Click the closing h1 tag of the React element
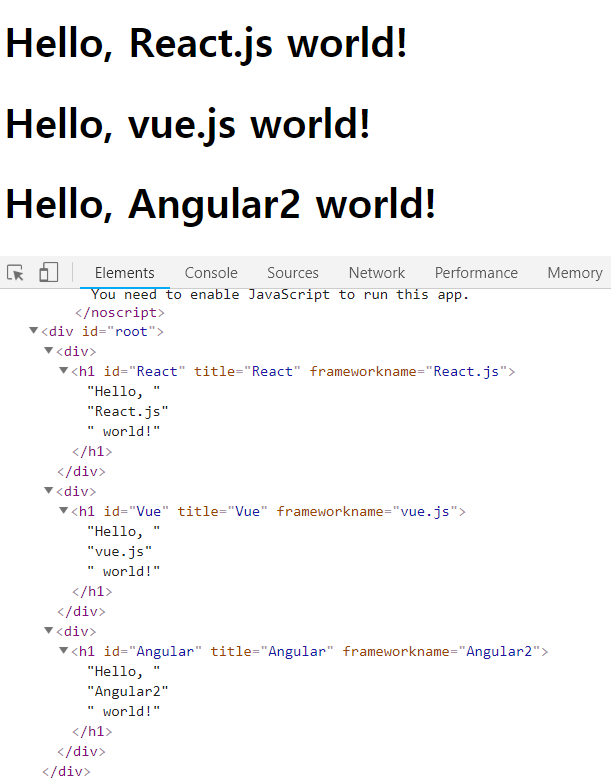The width and height of the screenshot is (611, 782). [x=92, y=452]
